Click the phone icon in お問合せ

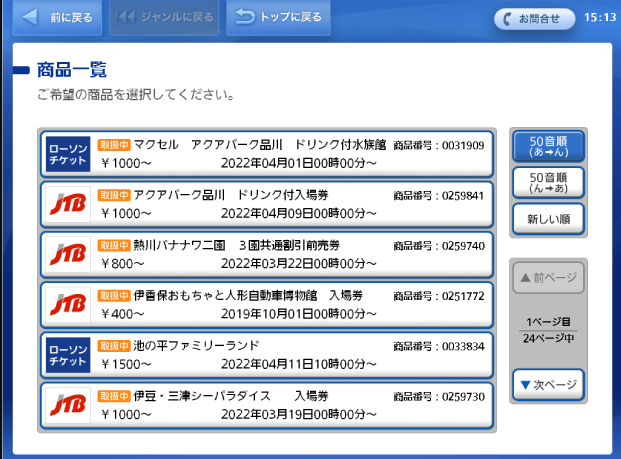507,19
